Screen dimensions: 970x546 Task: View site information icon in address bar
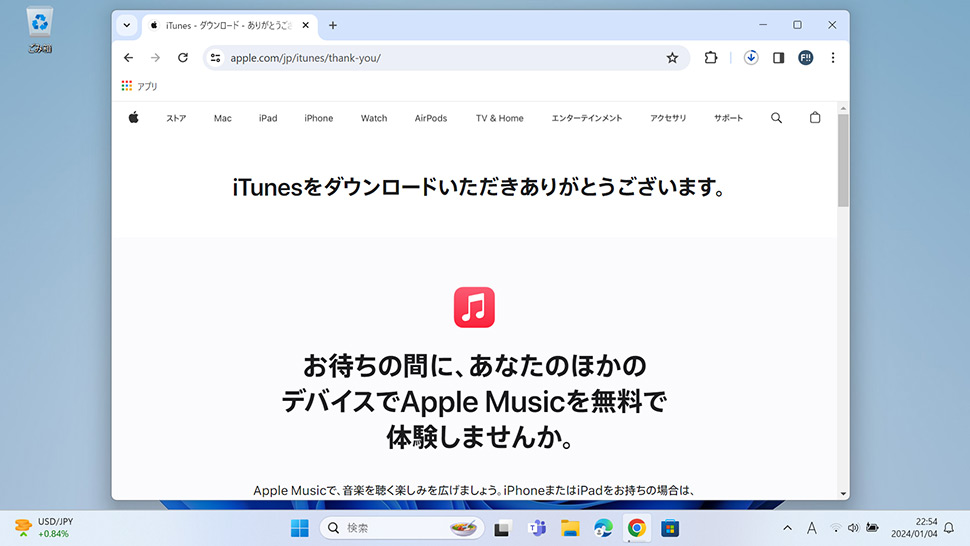(215, 58)
